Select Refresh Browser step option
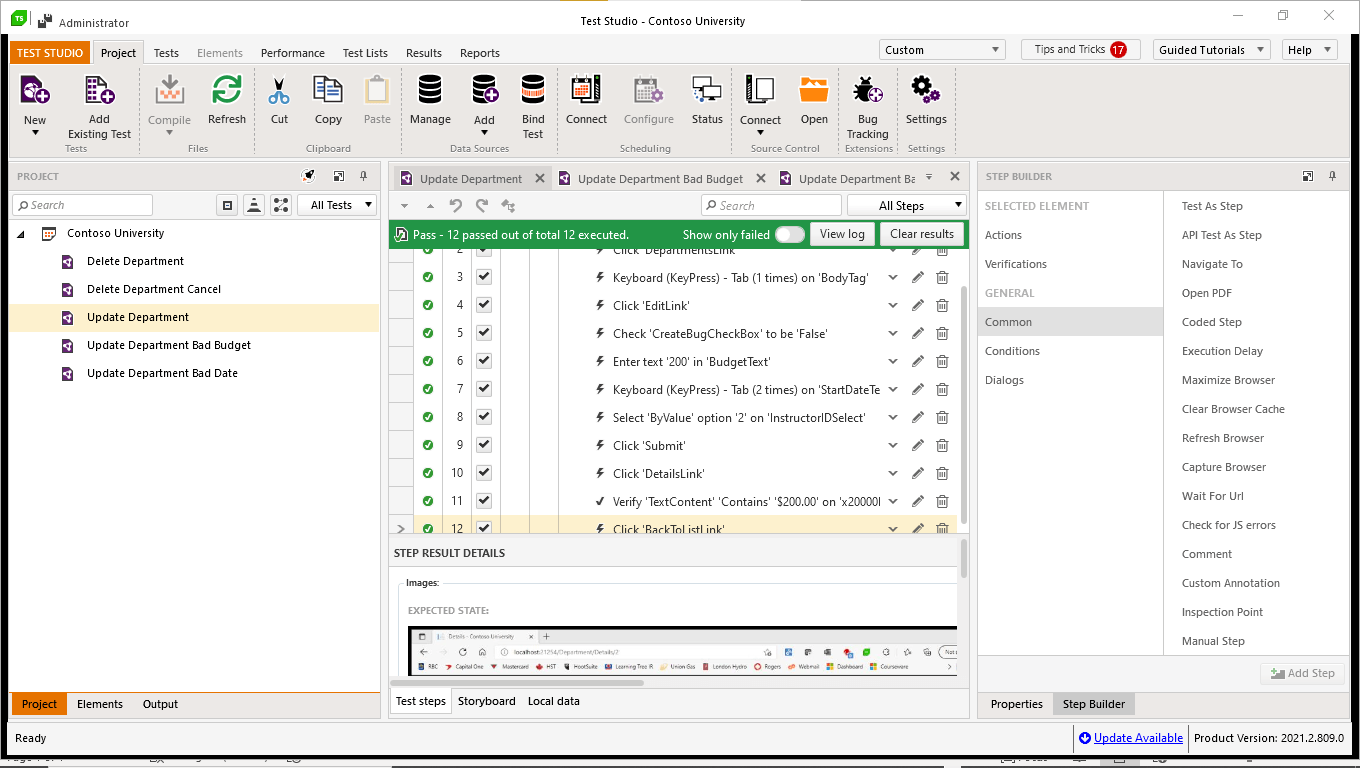This screenshot has width=1360, height=768. click(1222, 438)
